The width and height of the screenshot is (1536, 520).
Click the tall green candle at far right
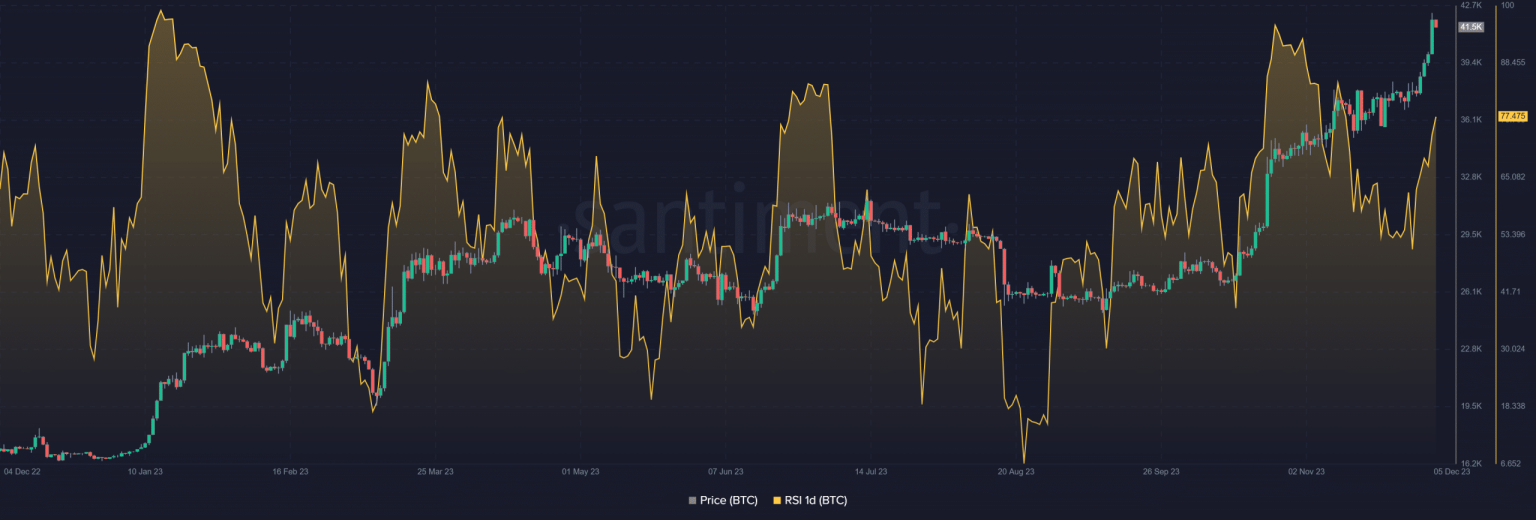click(x=1432, y=37)
